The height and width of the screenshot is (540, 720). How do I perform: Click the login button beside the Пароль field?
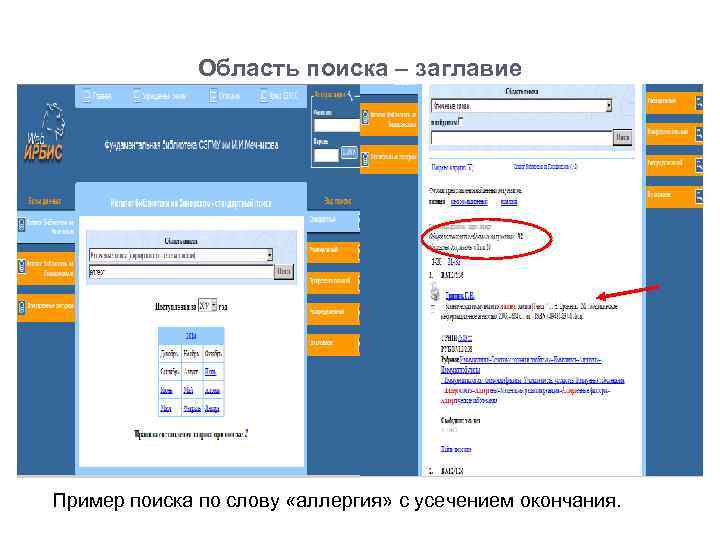[x=349, y=152]
